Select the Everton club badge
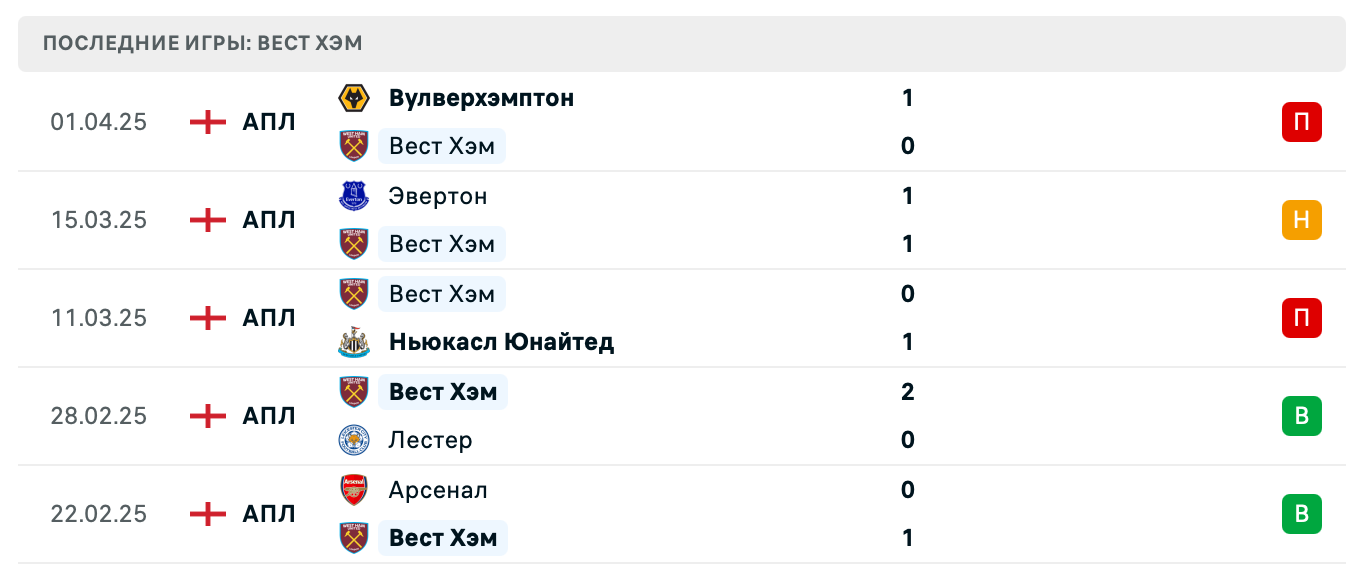The height and width of the screenshot is (578, 1364). 354,195
